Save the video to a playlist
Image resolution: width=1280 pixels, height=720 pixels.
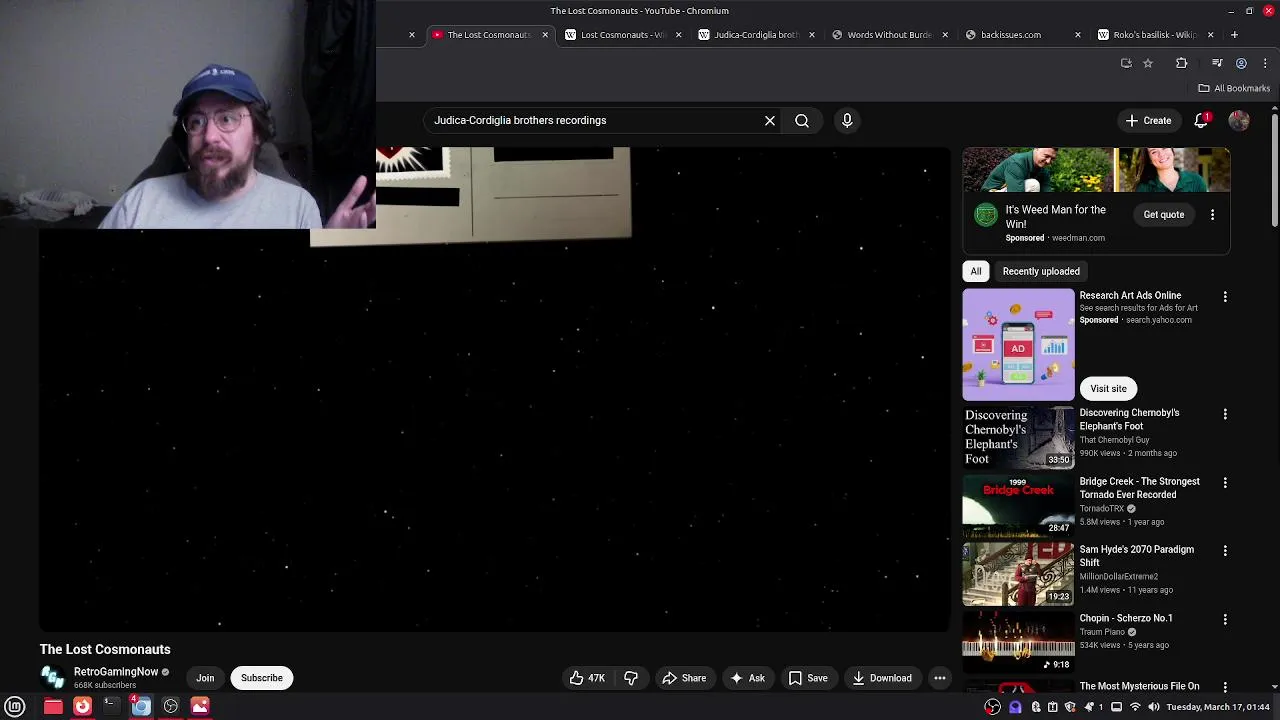pos(808,678)
